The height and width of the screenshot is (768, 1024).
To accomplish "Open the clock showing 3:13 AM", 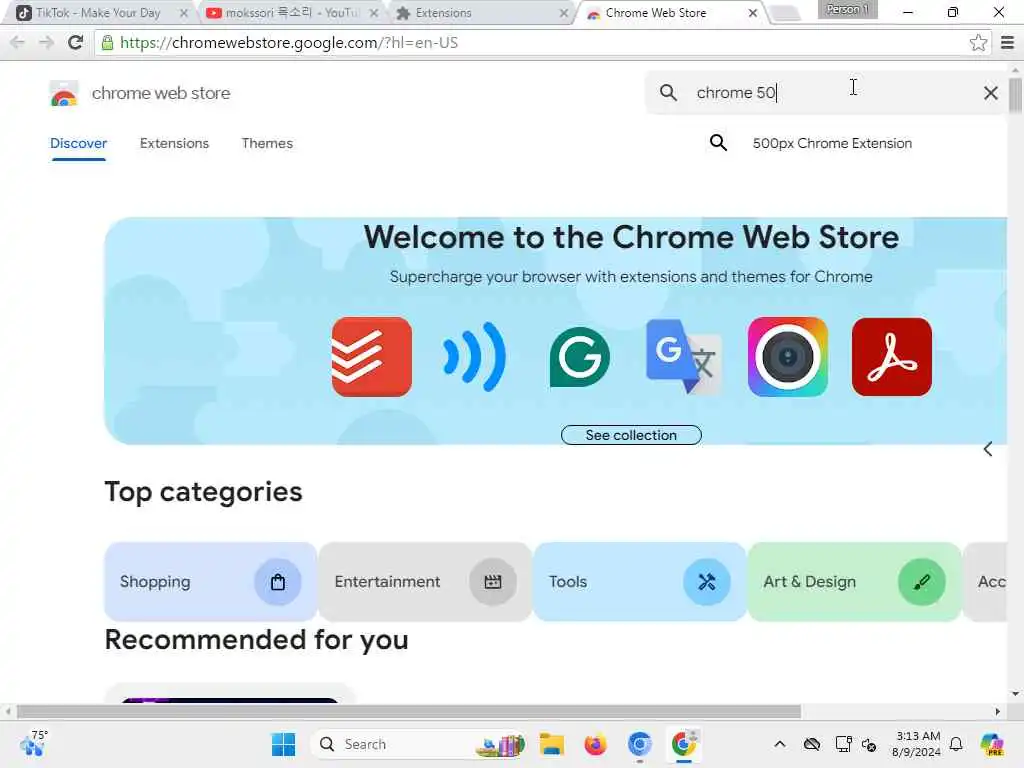I will pyautogui.click(x=917, y=744).
